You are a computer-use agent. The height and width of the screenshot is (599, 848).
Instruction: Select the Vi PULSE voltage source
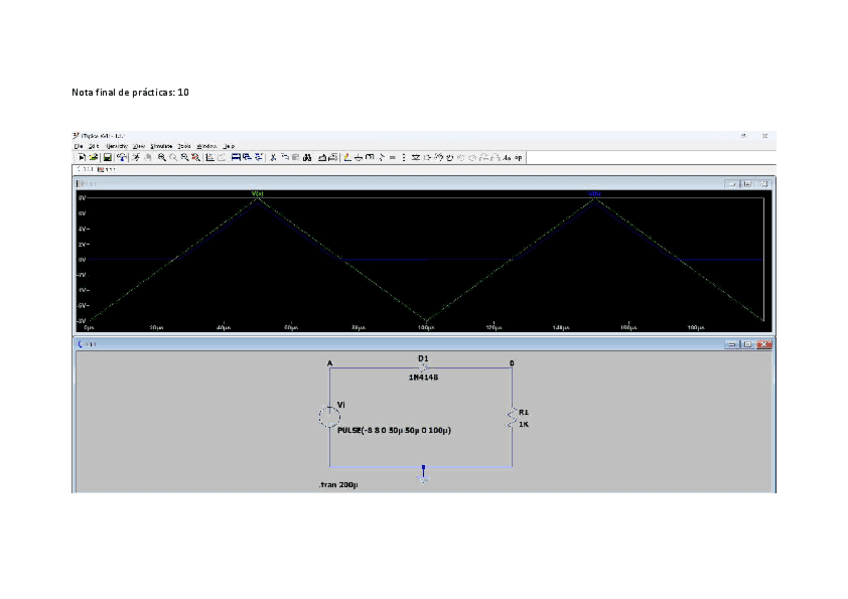point(327,416)
